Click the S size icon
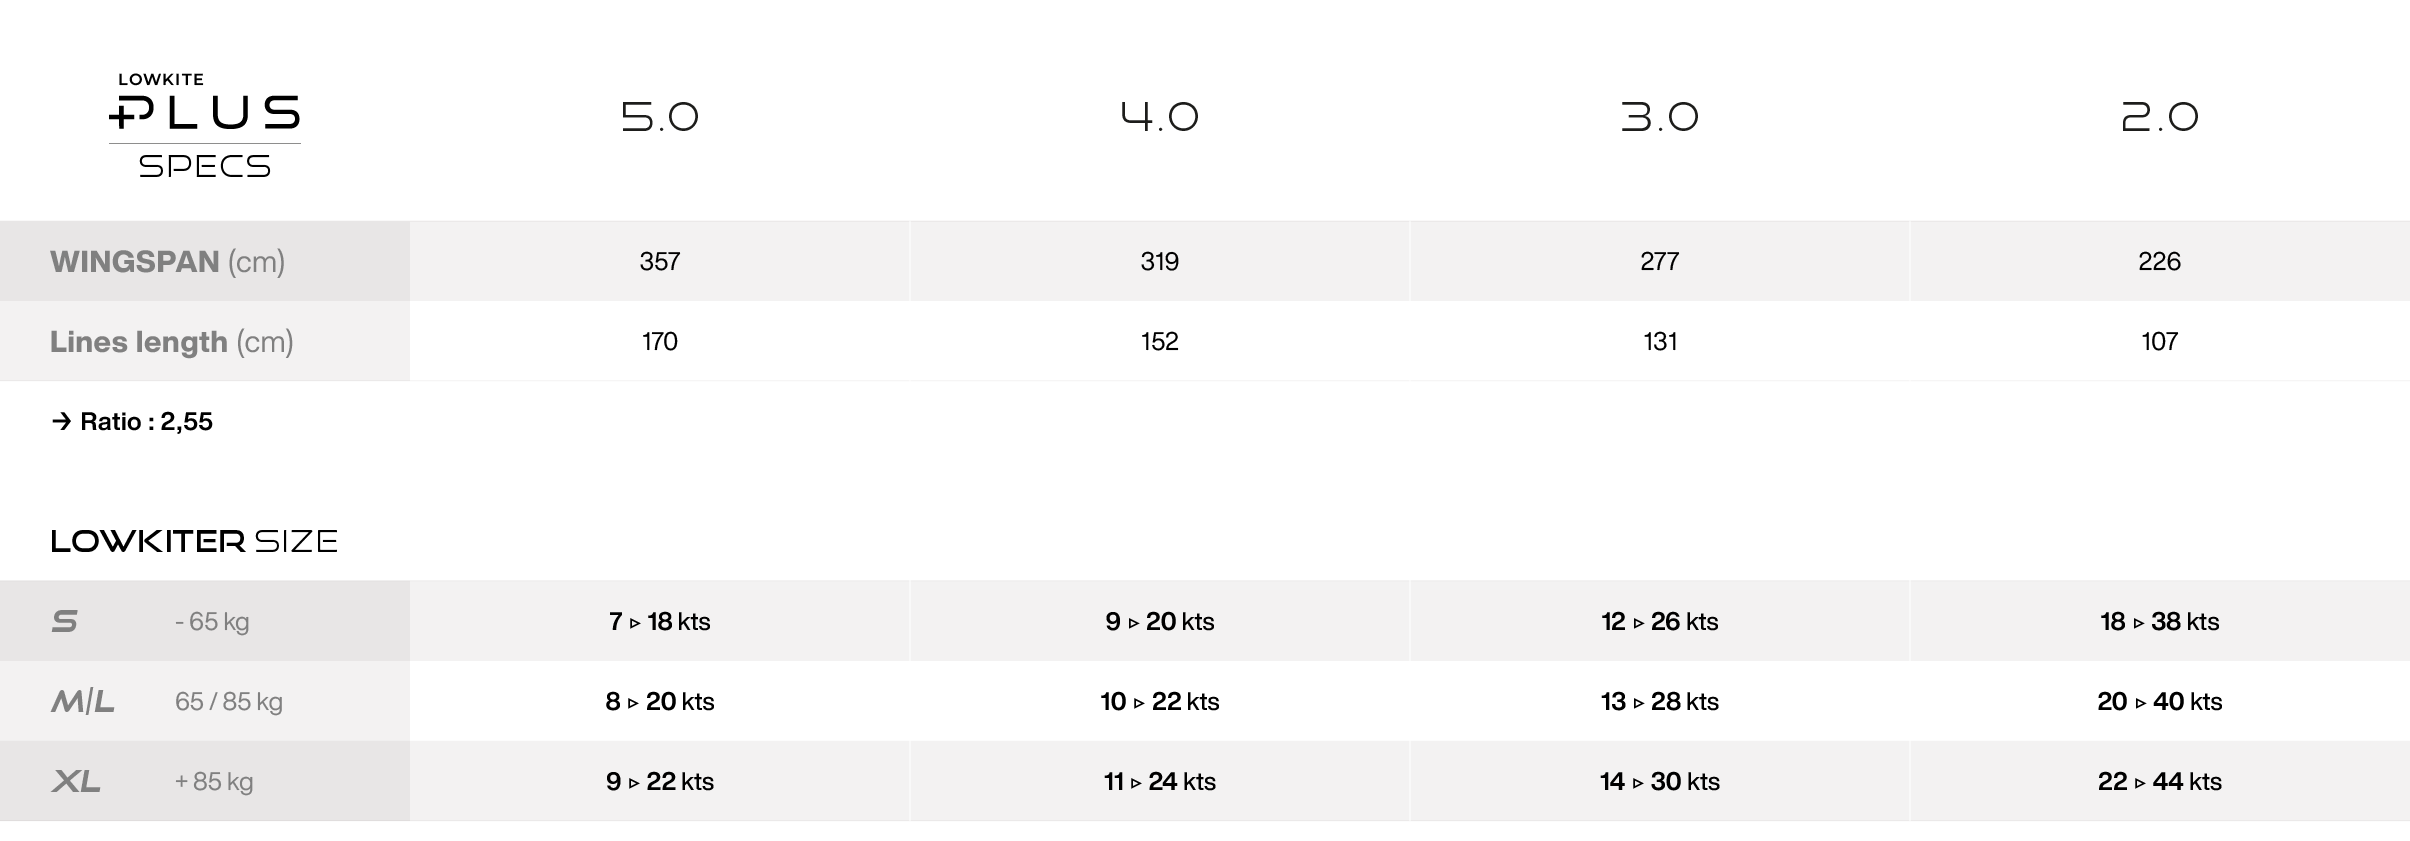2410x841 pixels. point(65,621)
